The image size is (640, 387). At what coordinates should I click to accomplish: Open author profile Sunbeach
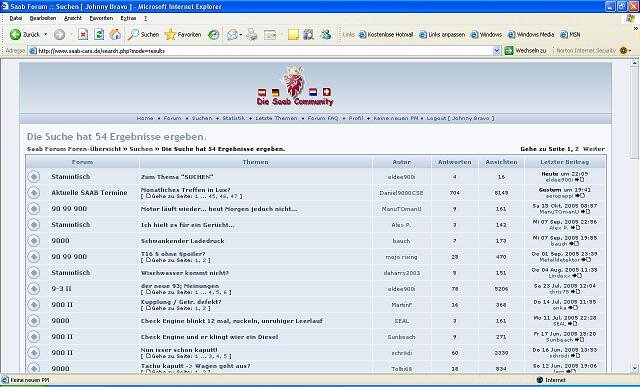pos(401,337)
